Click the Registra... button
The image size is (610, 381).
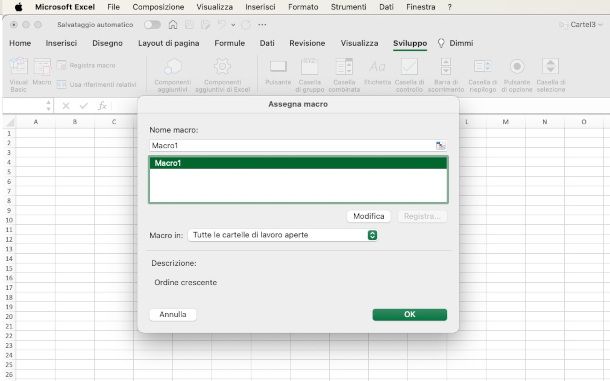[422, 216]
